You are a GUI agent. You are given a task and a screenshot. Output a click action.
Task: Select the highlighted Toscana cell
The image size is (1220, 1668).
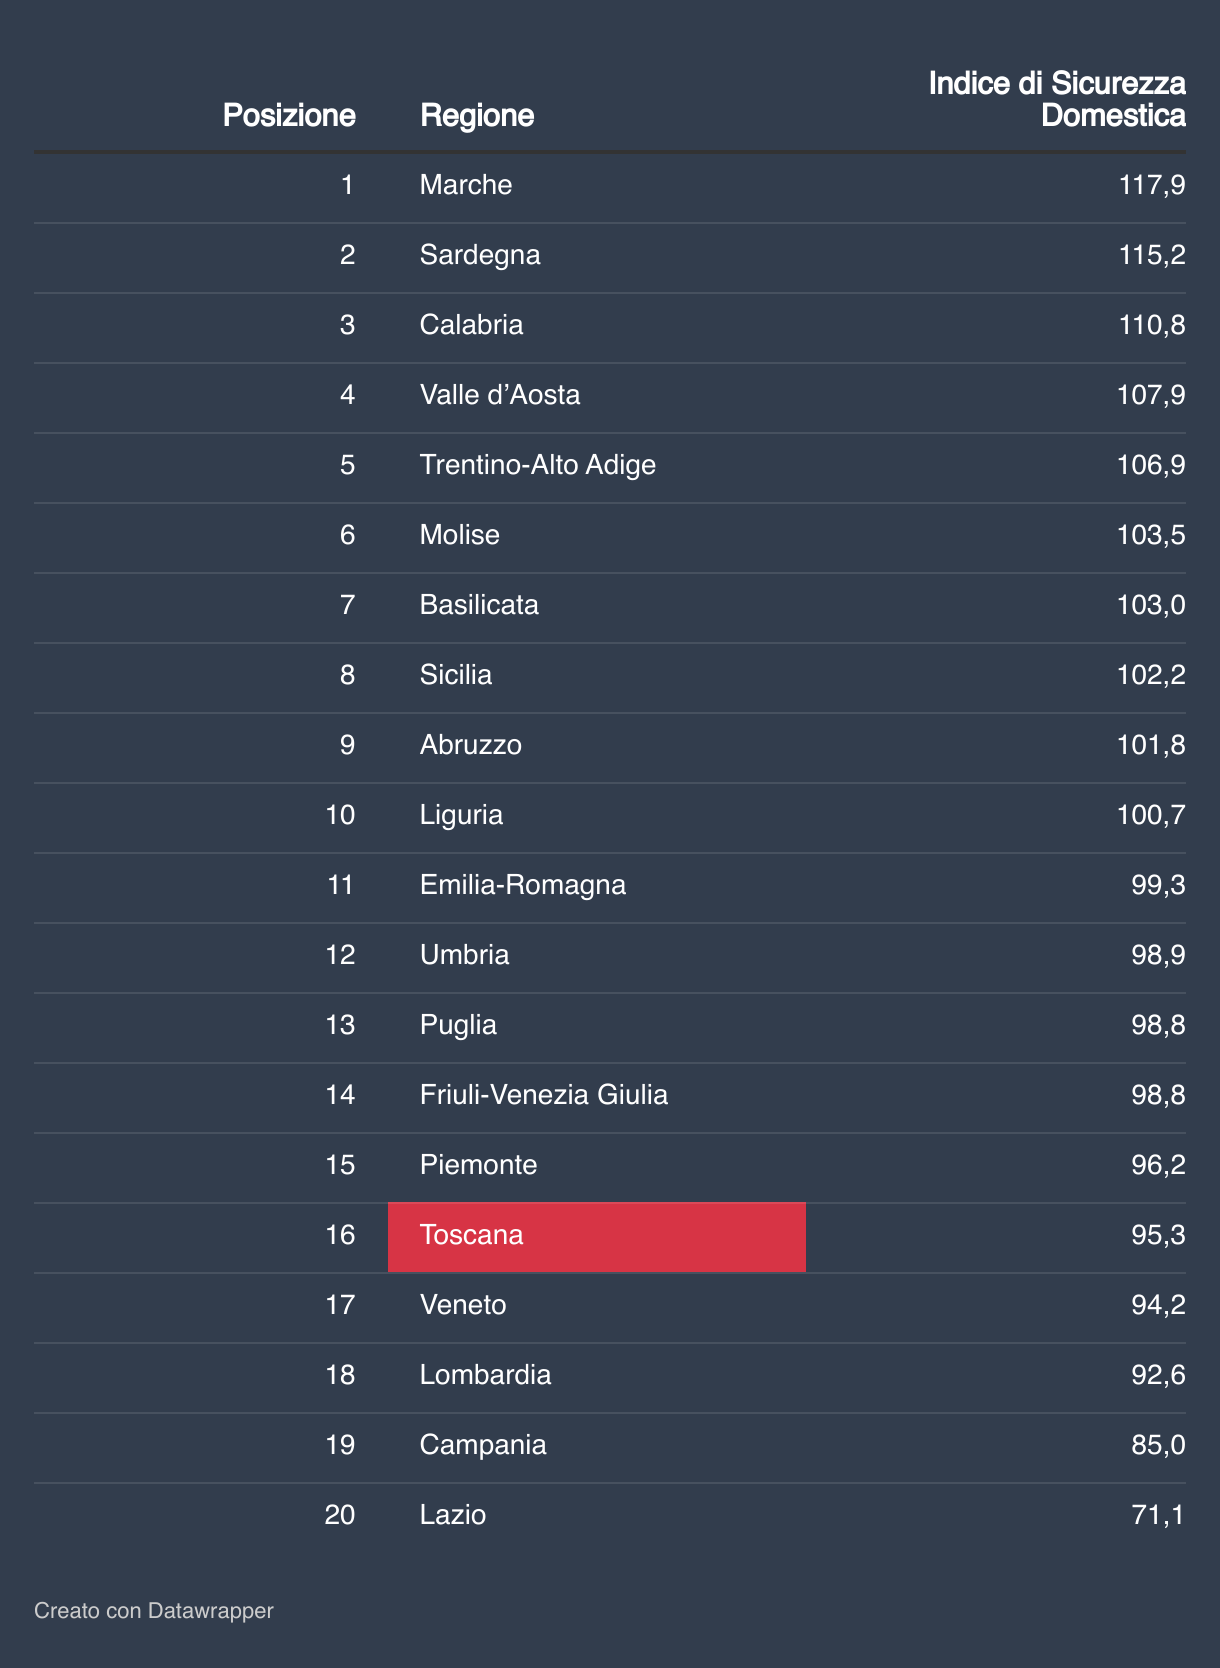[597, 1237]
